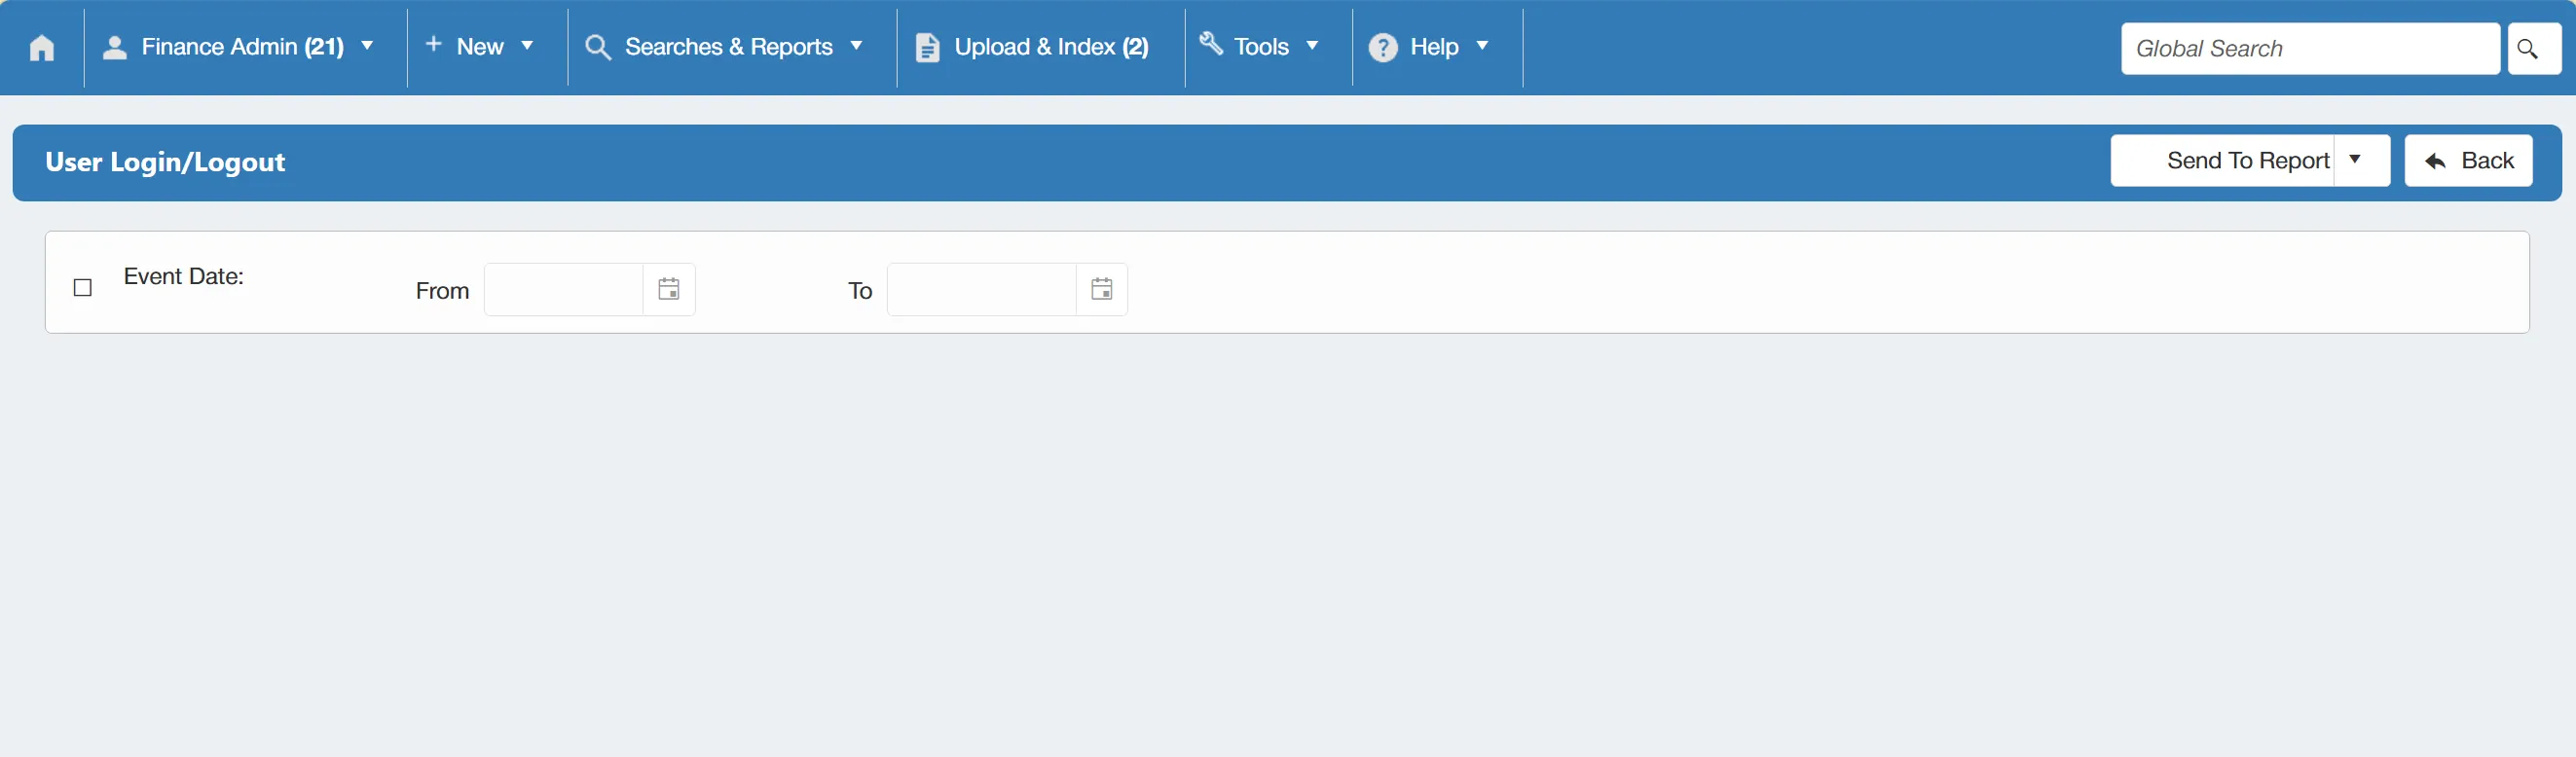2576x757 pixels.
Task: Open the Searches & Reports menu
Action: click(728, 47)
